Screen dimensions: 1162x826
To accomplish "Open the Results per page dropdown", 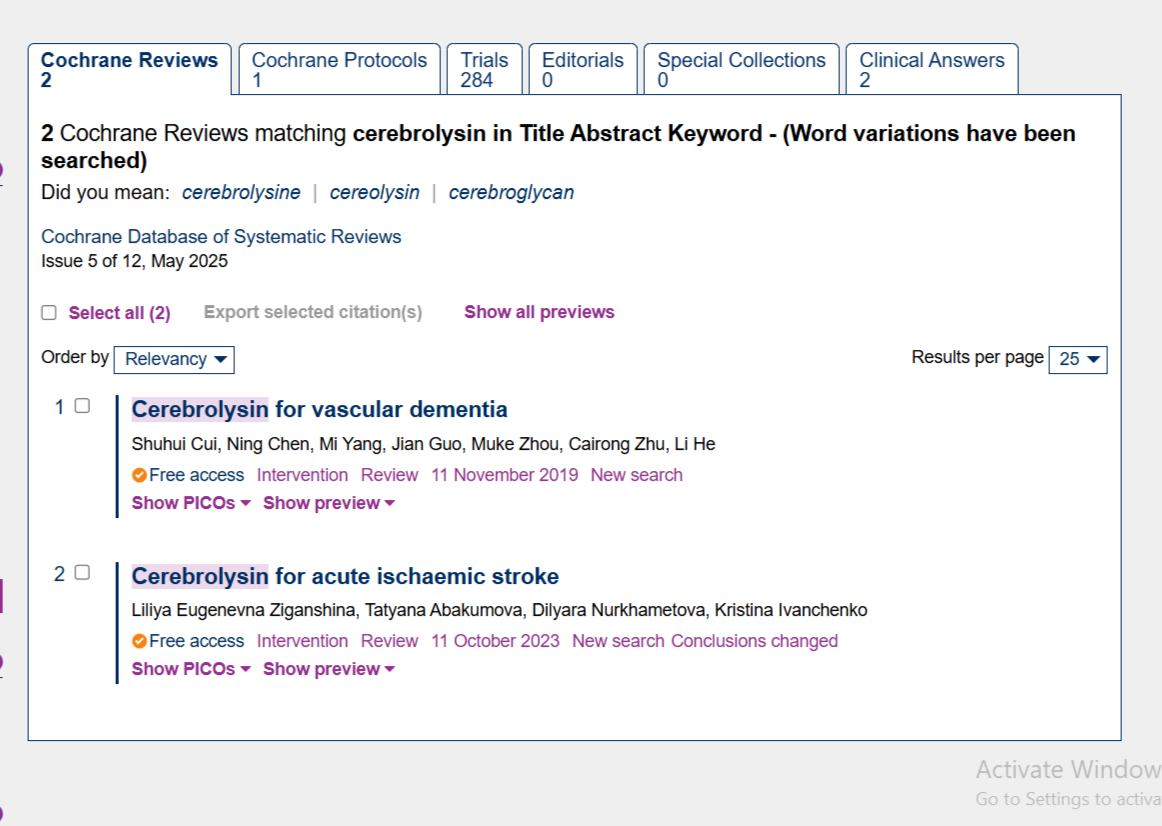I will [1078, 359].
